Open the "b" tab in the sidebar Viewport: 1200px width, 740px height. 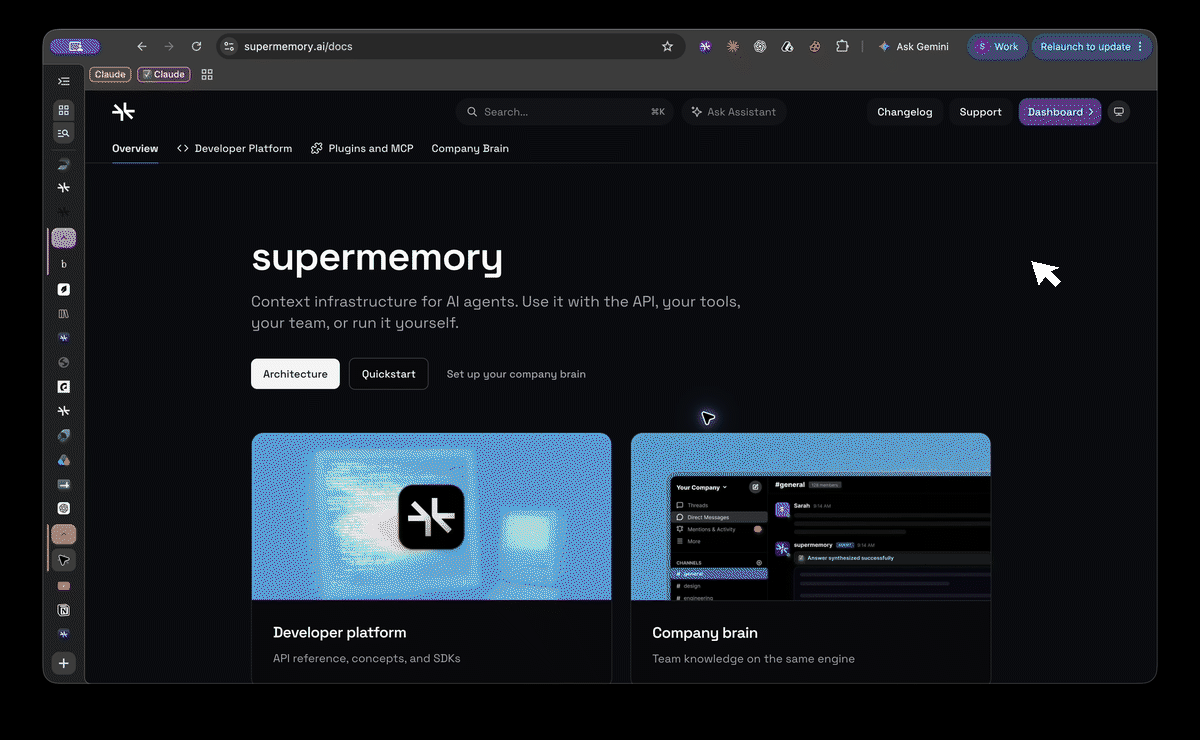(64, 264)
